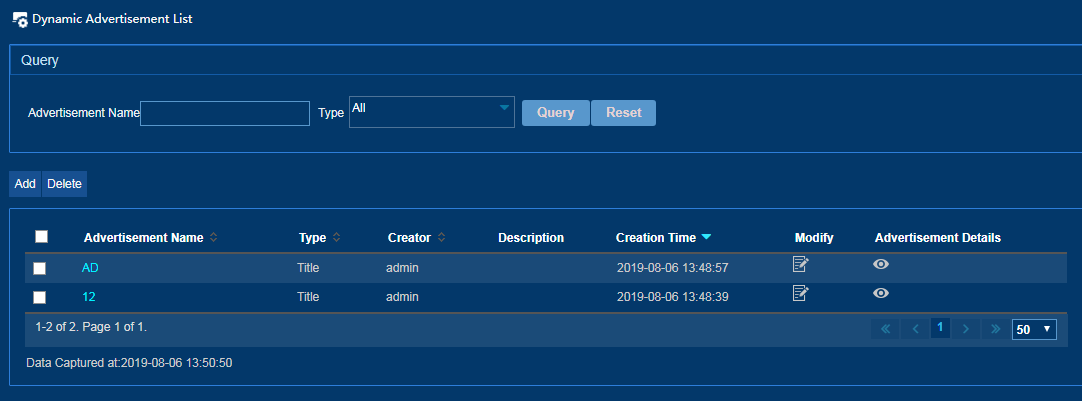Go to next page arrow
The height and width of the screenshot is (401, 1082).
point(966,329)
